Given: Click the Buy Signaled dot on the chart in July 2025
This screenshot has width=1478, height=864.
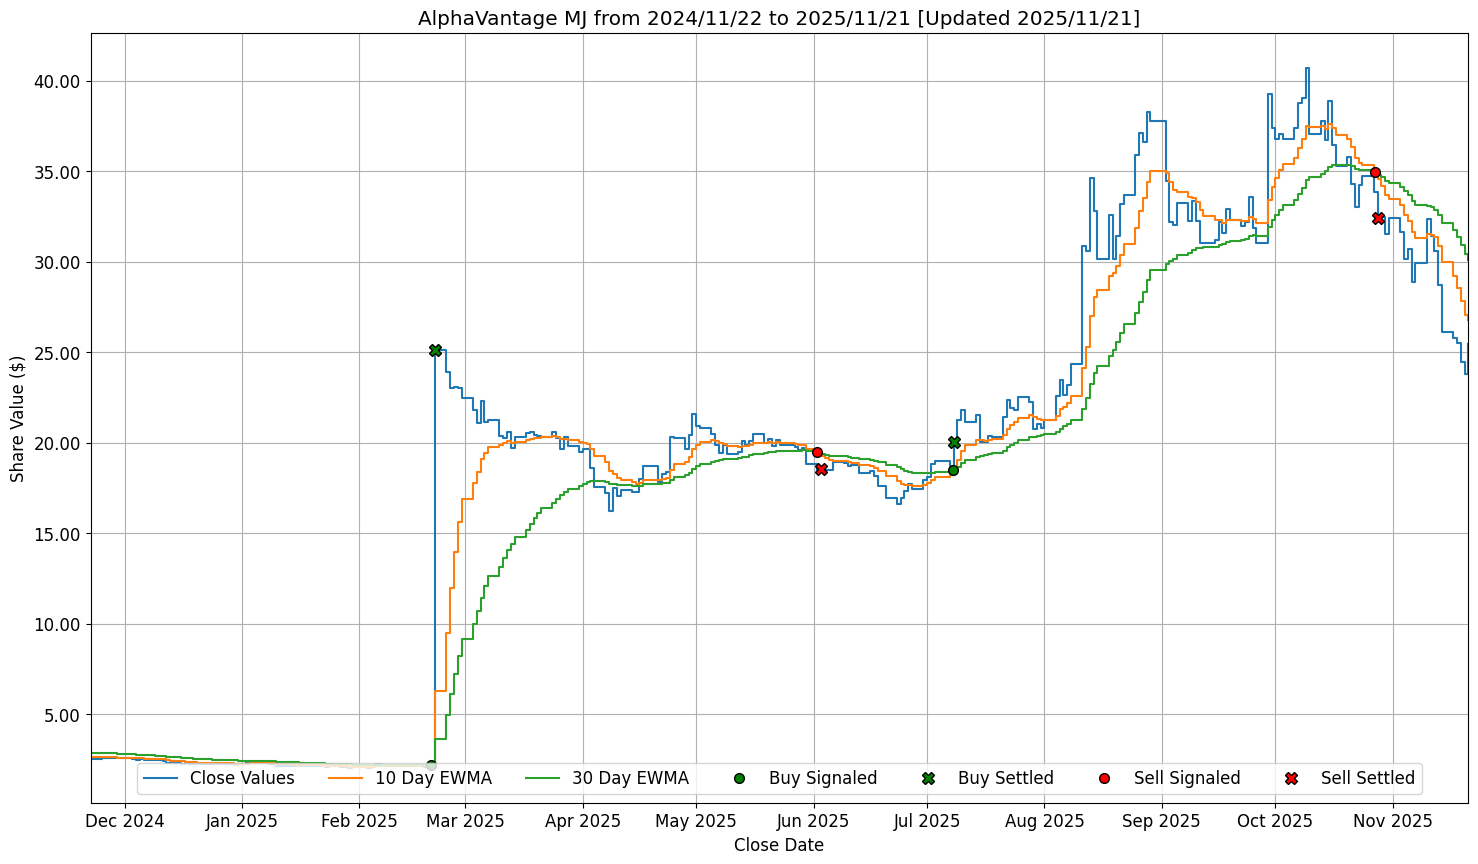Looking at the screenshot, I should 953,470.
